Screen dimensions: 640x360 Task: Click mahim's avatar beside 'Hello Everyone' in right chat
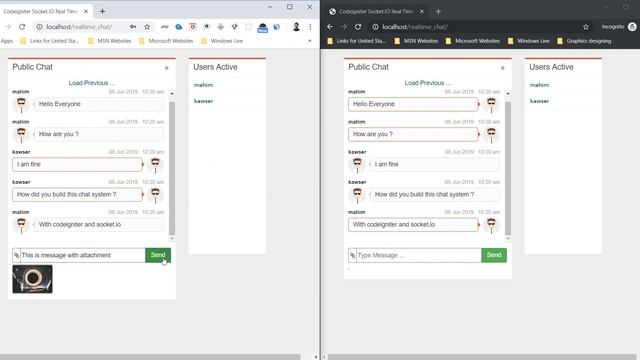point(491,104)
